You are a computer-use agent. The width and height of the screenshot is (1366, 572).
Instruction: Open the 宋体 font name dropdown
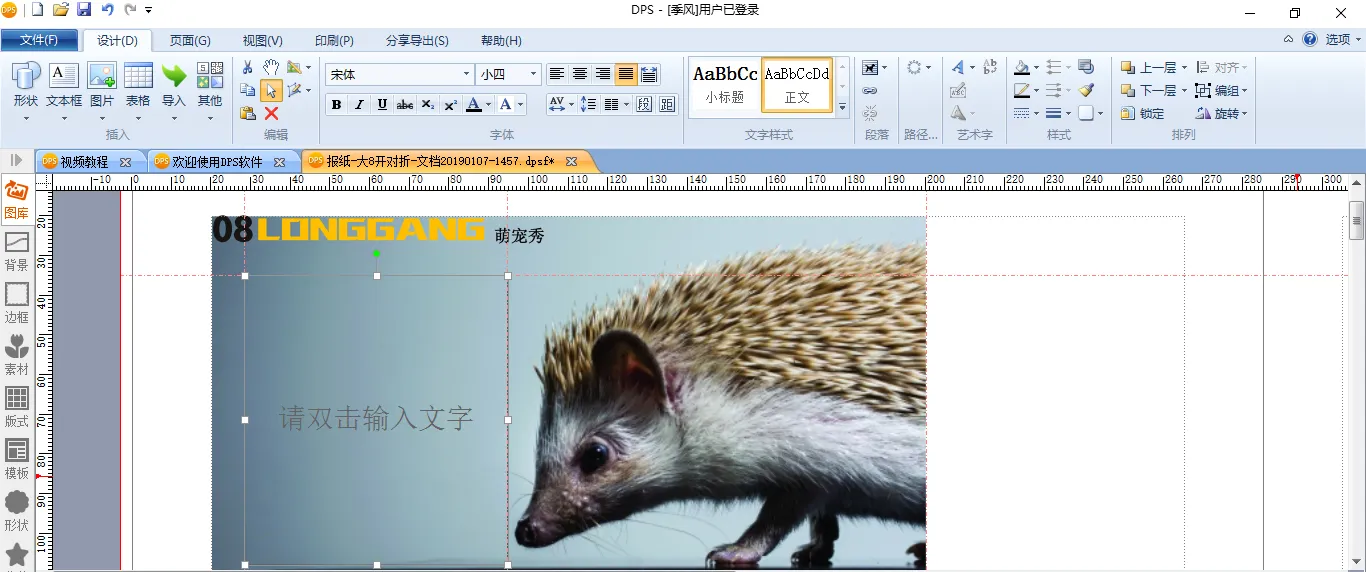(x=466, y=74)
